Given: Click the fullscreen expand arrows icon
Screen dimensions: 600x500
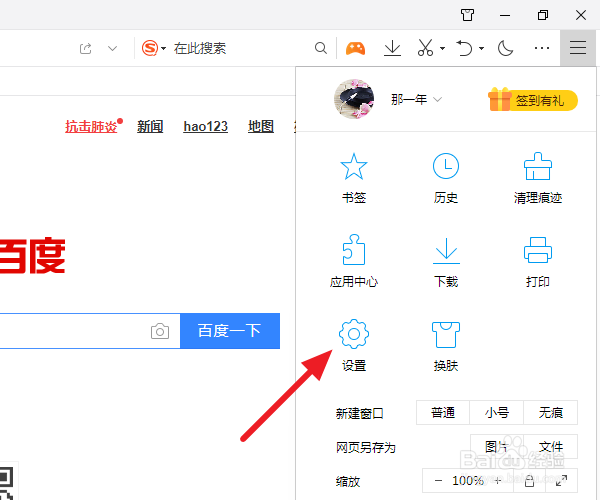Looking at the screenshot, I should pos(561,480).
